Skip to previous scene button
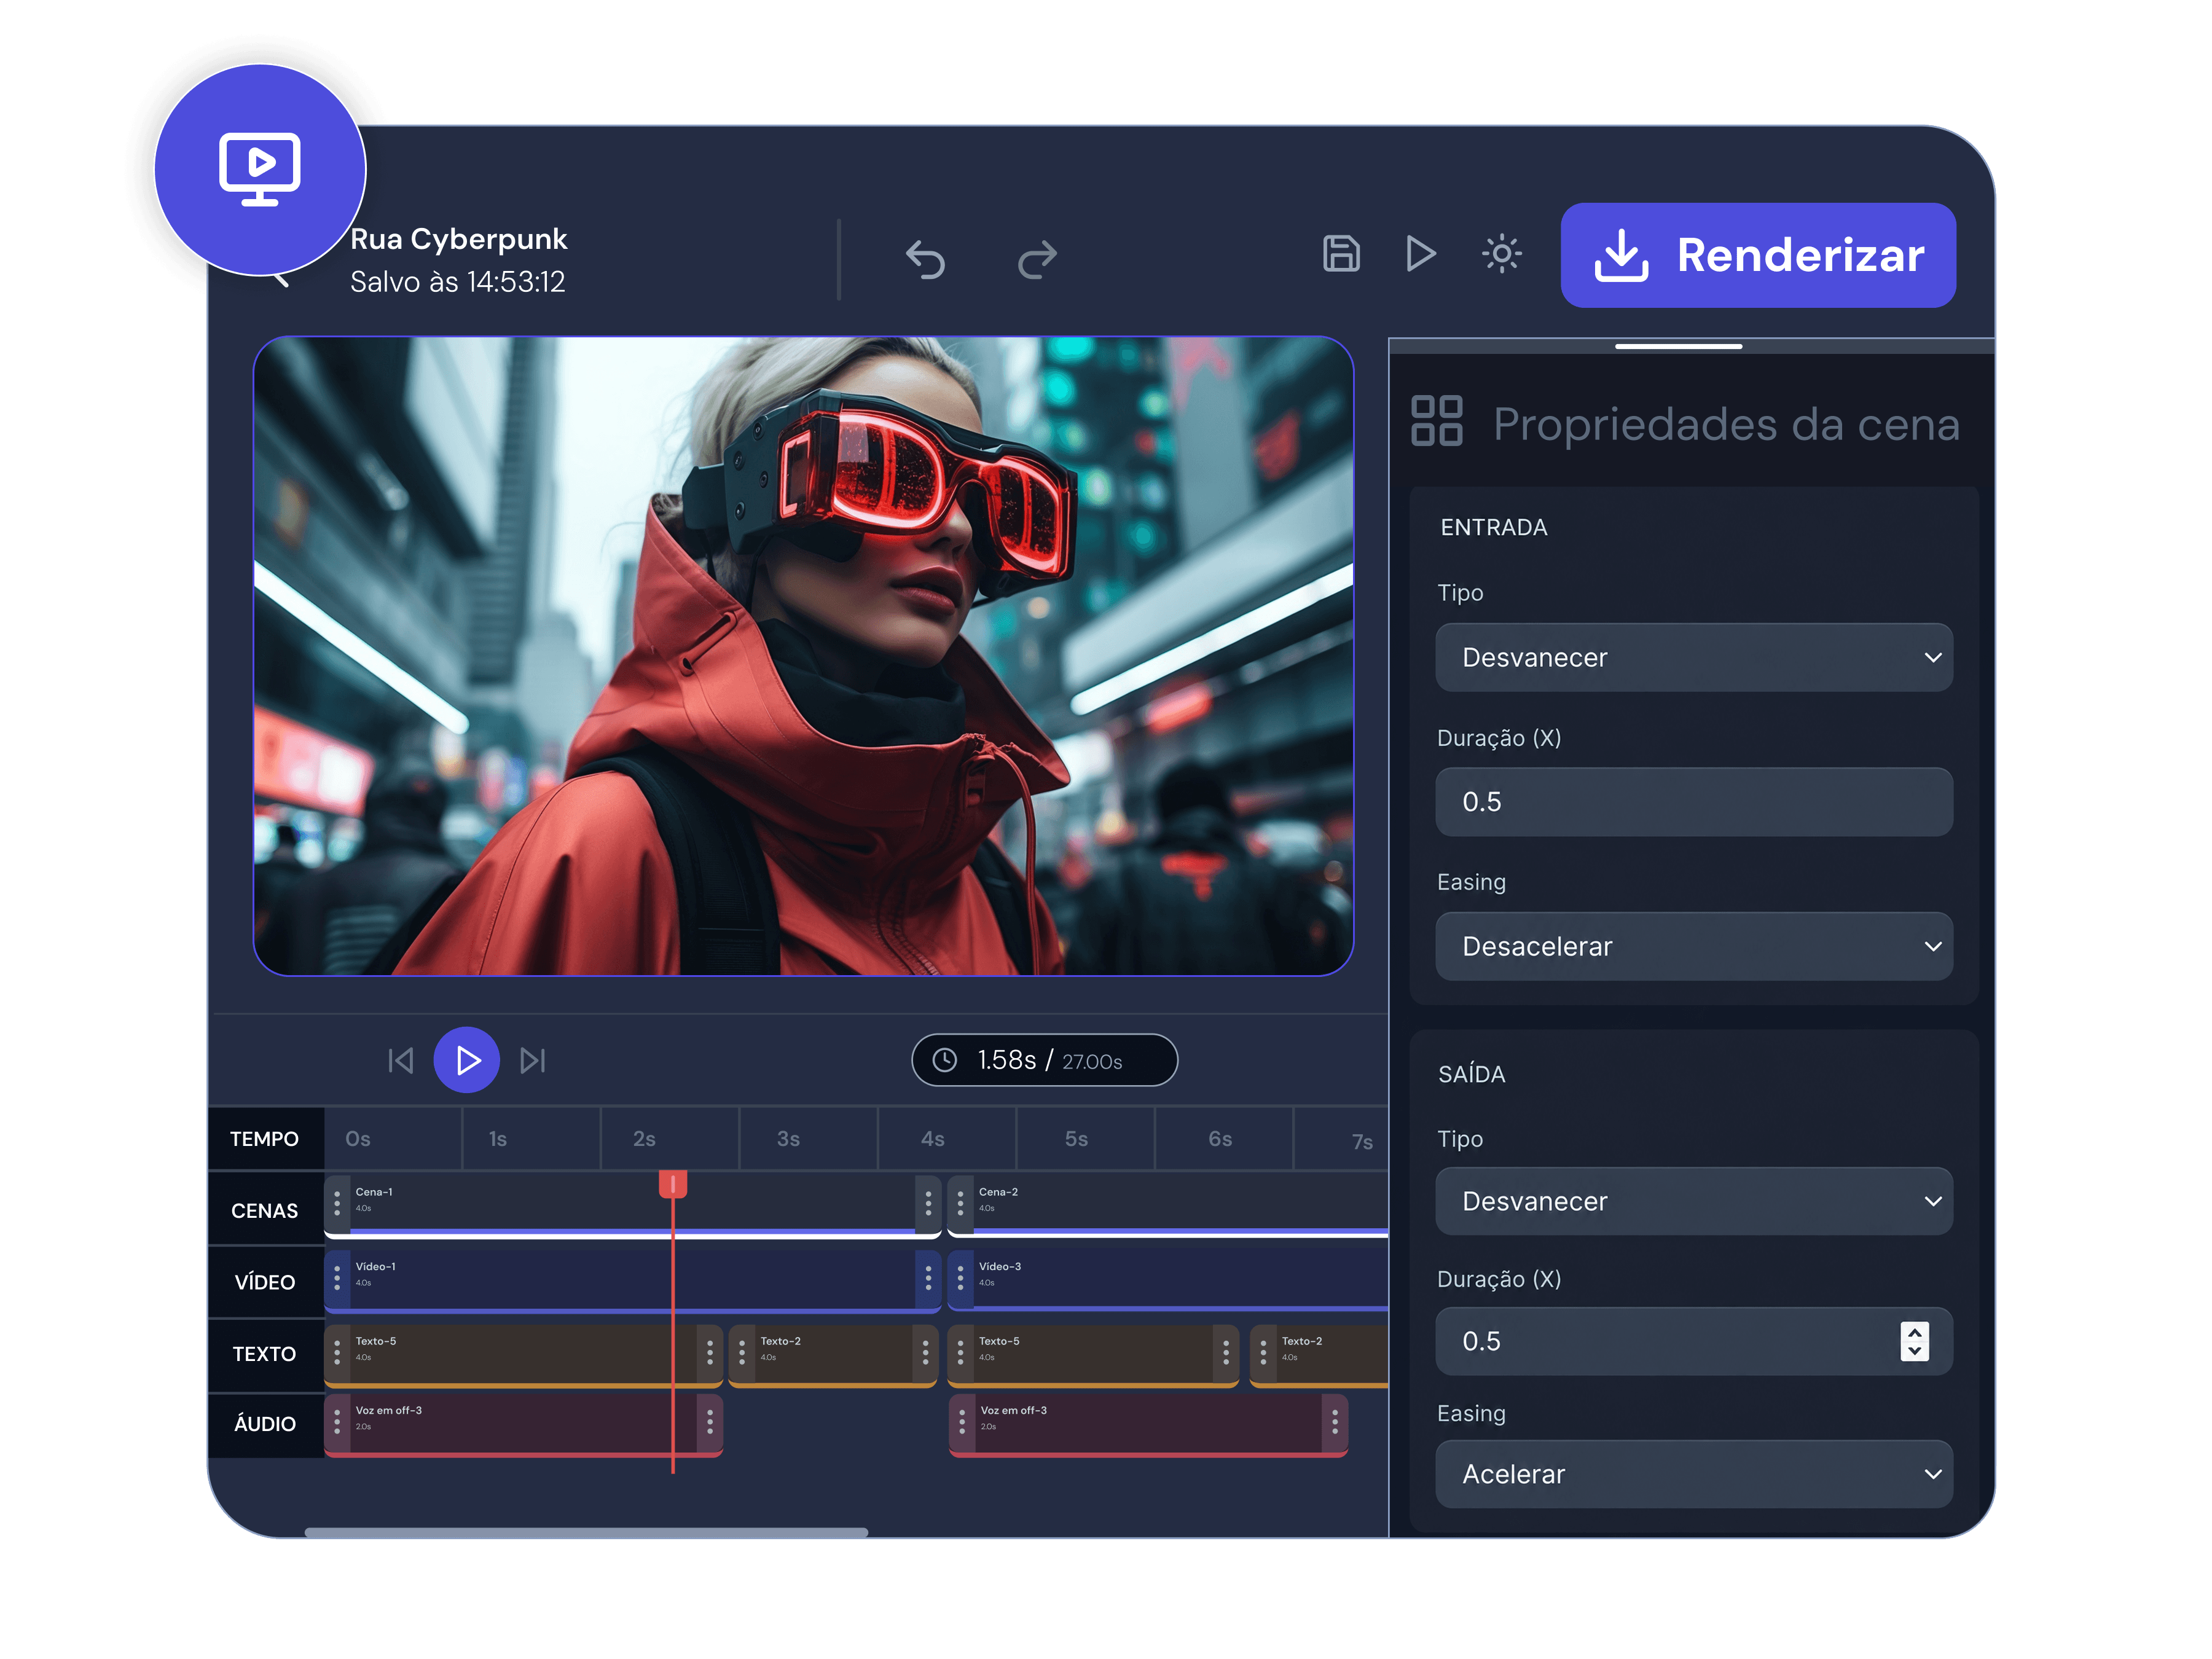Viewport: 2212px width, 1659px height. tap(401, 1060)
